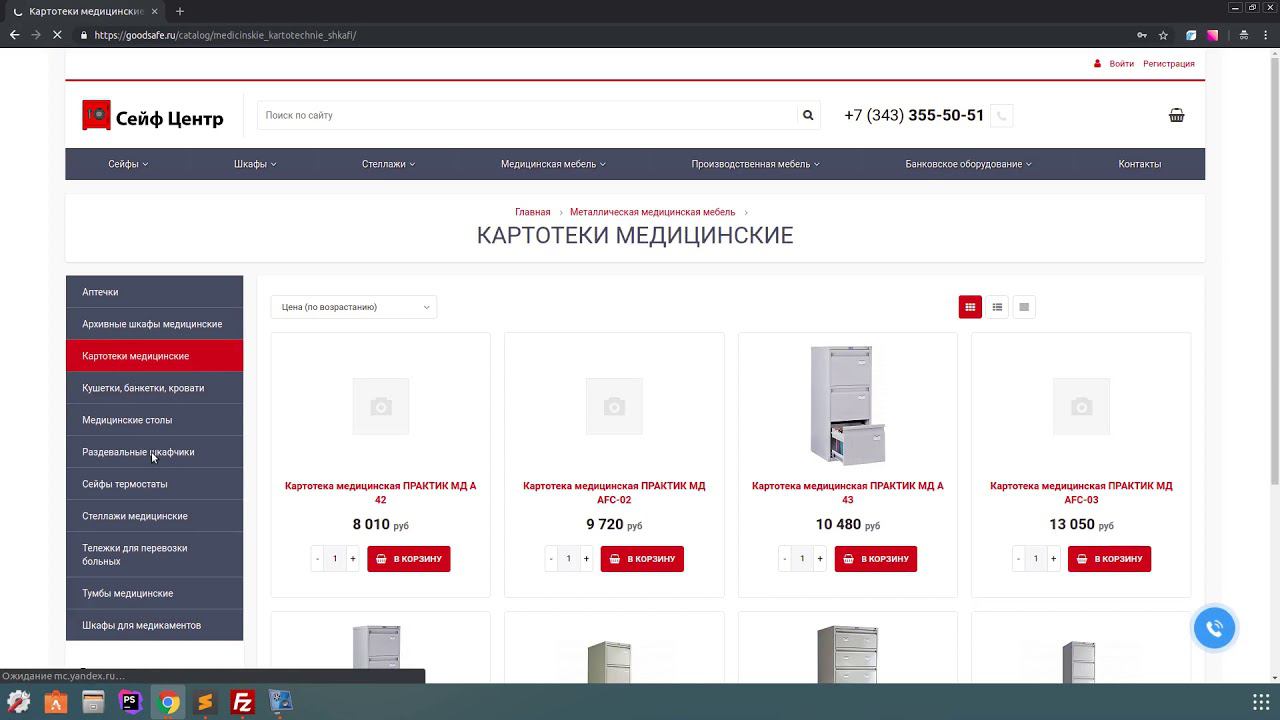The height and width of the screenshot is (720, 1280).
Task: Open Chrome three-dot menu
Action: (x=1266, y=35)
